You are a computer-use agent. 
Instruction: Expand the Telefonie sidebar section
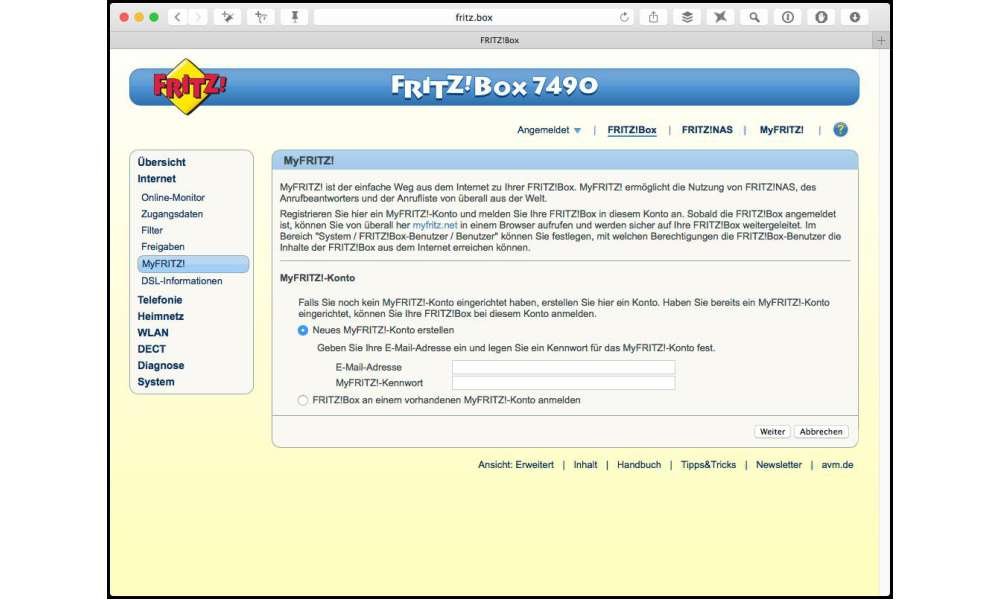(x=159, y=300)
